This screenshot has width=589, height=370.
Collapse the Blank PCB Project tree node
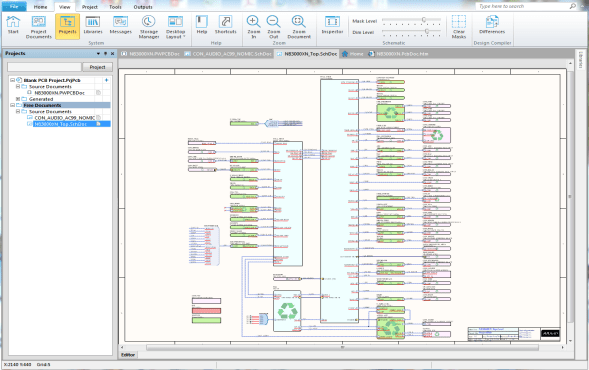coord(12,80)
